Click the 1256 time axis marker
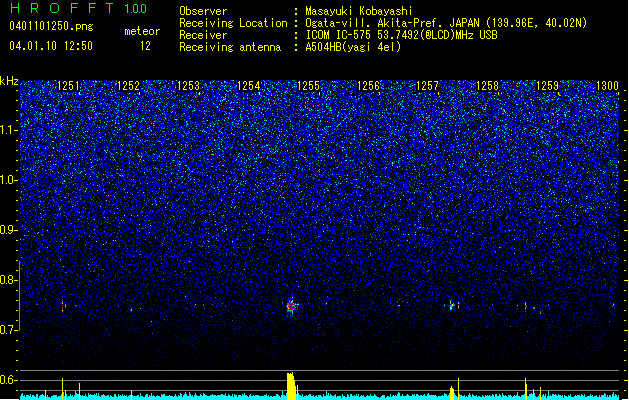Viewport: 629px width, 400px height. [x=368, y=85]
